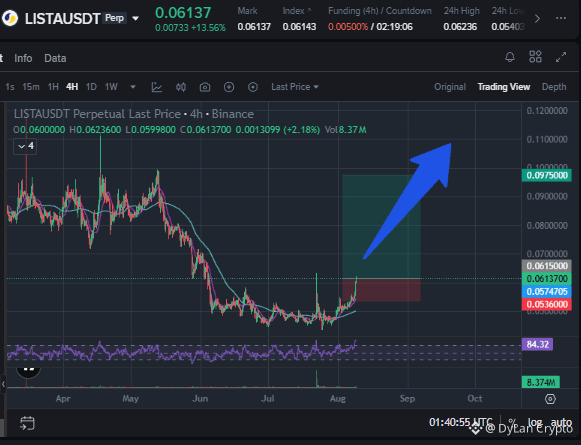
Task: Toggle the percent scale mode
Action: 512,422
